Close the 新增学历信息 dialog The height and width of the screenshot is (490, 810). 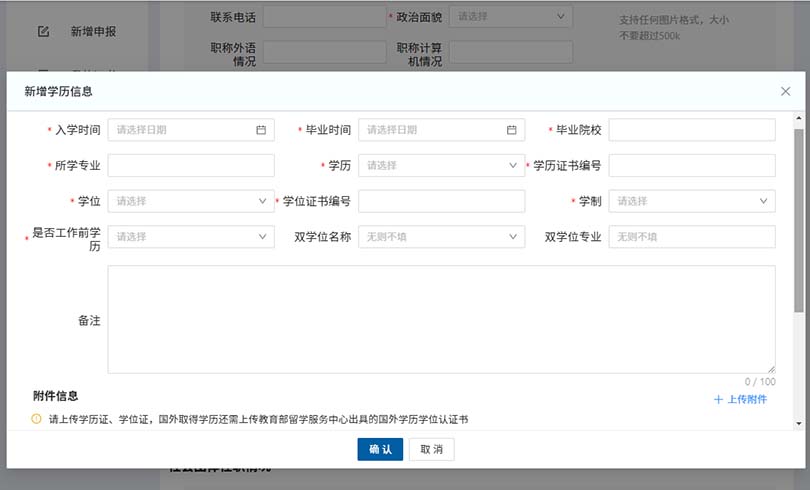(x=785, y=91)
